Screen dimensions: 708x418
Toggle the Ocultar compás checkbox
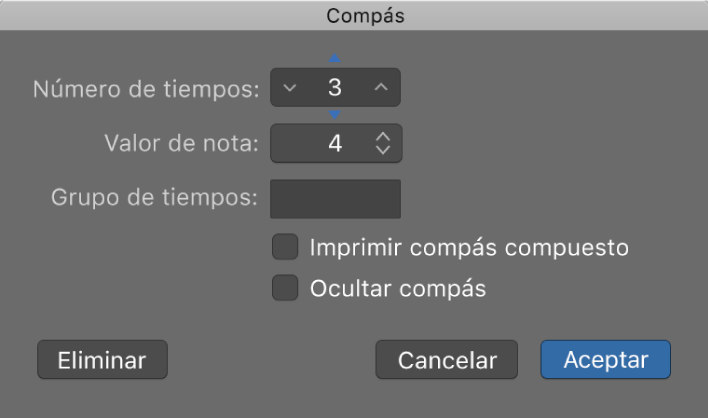(x=286, y=288)
